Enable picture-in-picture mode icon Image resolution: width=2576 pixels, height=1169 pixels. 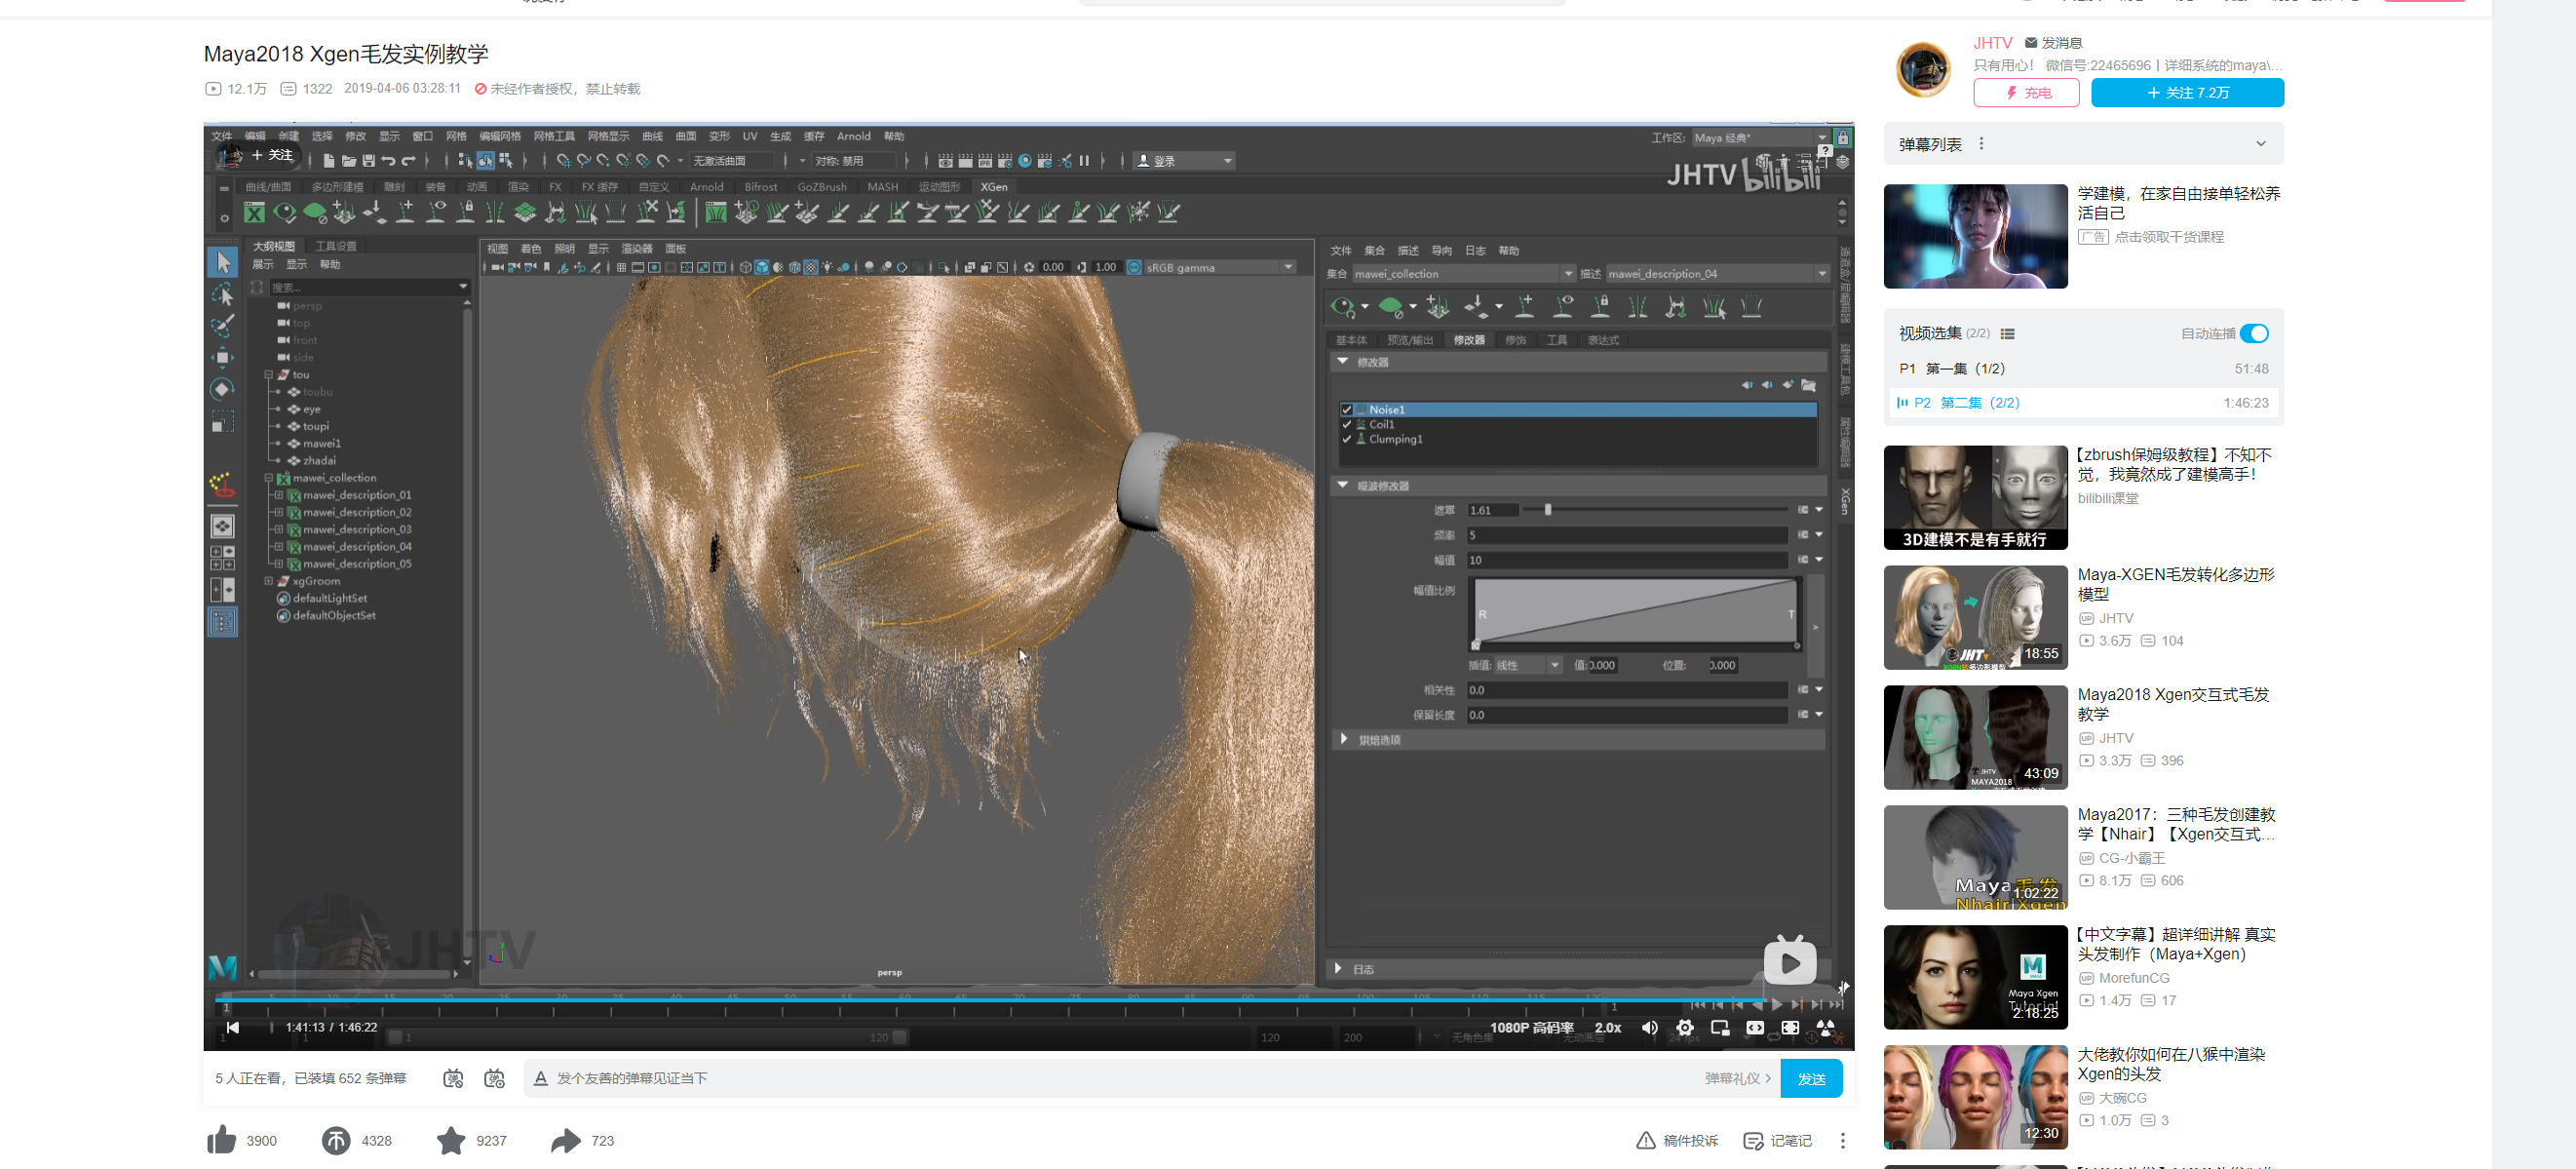(1720, 1027)
